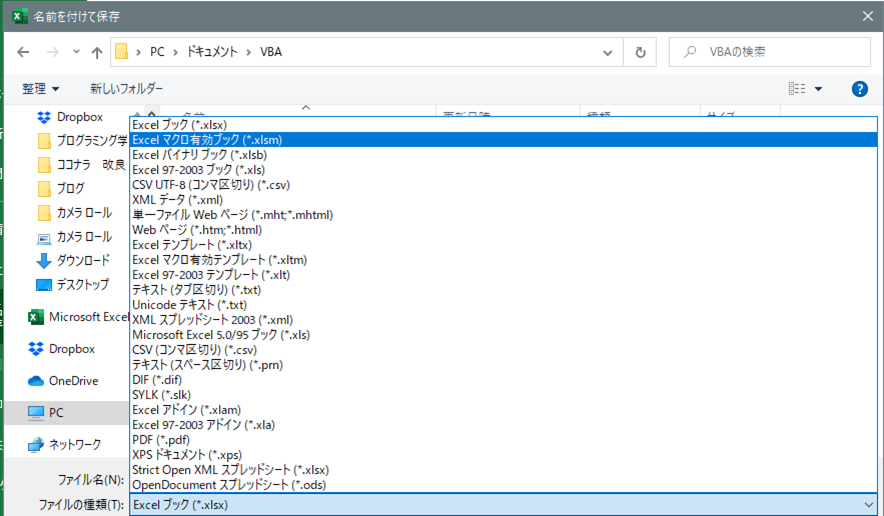Choose Strict Open XML スプレッドシート

click(503, 470)
